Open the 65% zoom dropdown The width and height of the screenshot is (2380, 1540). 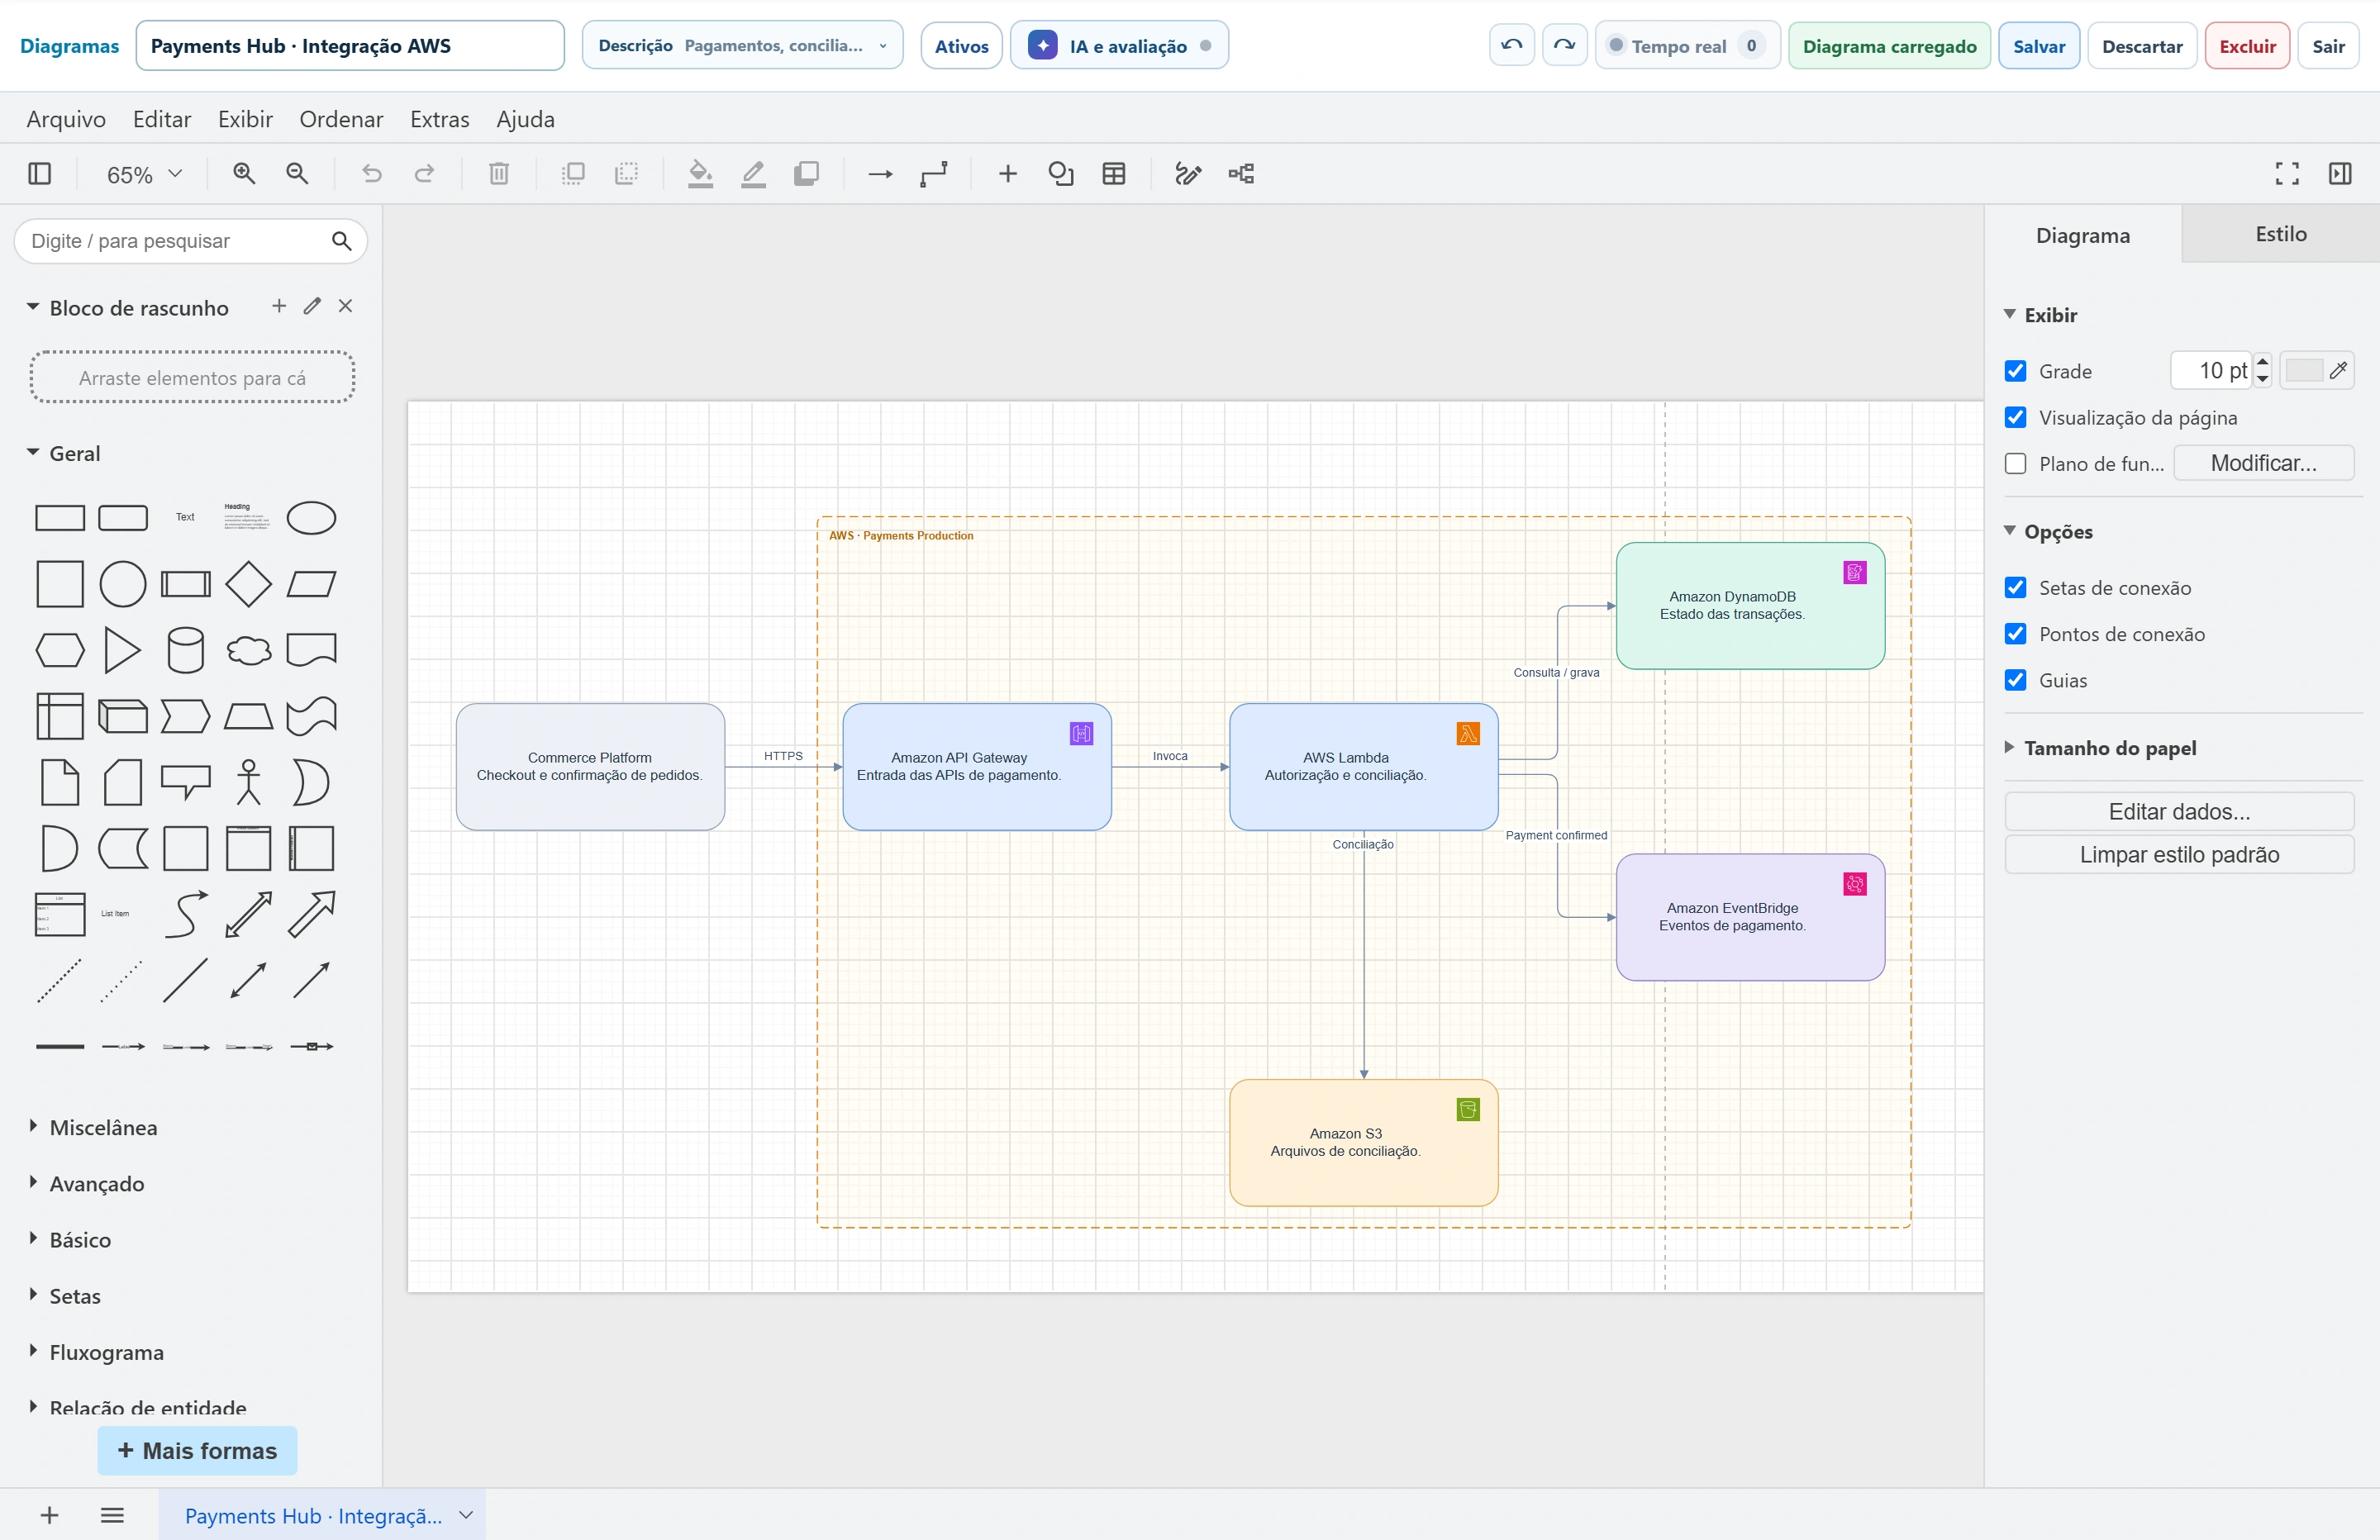(x=144, y=174)
